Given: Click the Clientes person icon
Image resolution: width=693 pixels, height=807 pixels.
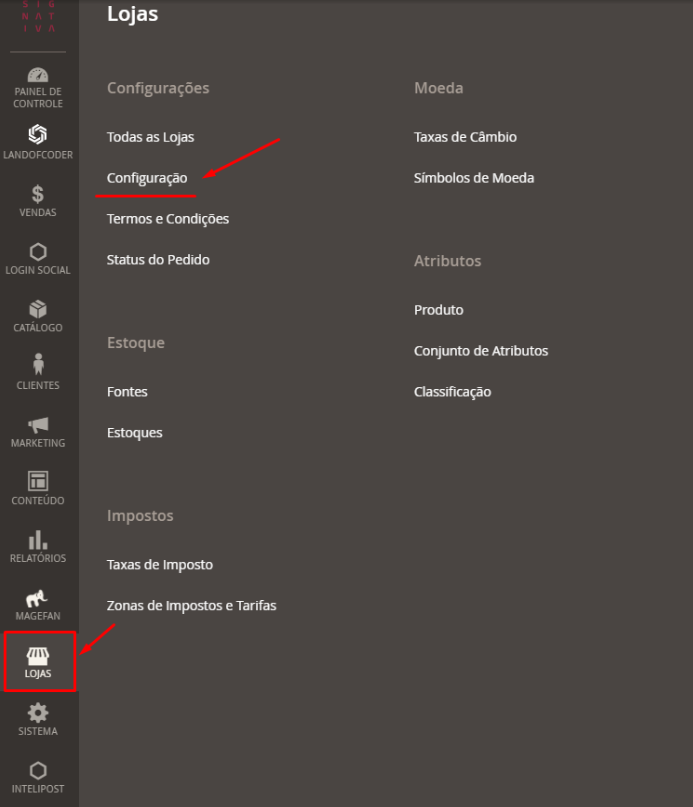Looking at the screenshot, I should (x=38, y=366).
